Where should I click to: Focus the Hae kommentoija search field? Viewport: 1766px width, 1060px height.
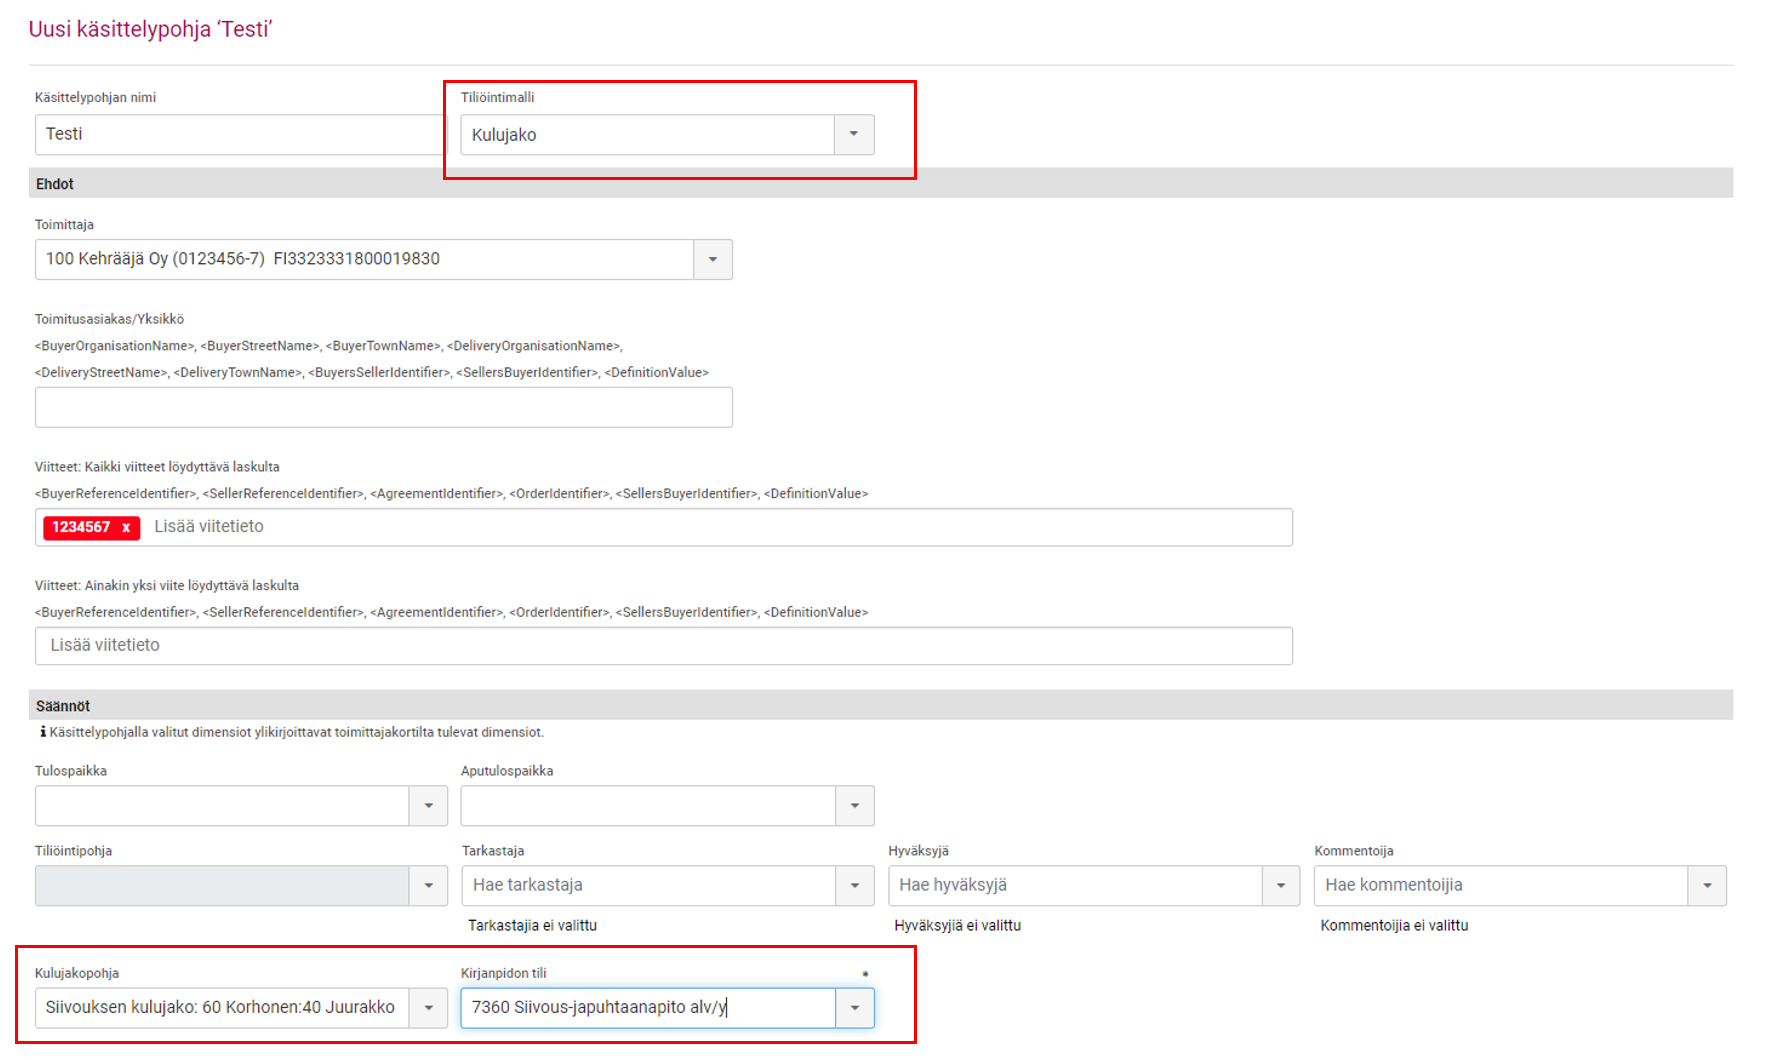pyautogui.click(x=1500, y=886)
